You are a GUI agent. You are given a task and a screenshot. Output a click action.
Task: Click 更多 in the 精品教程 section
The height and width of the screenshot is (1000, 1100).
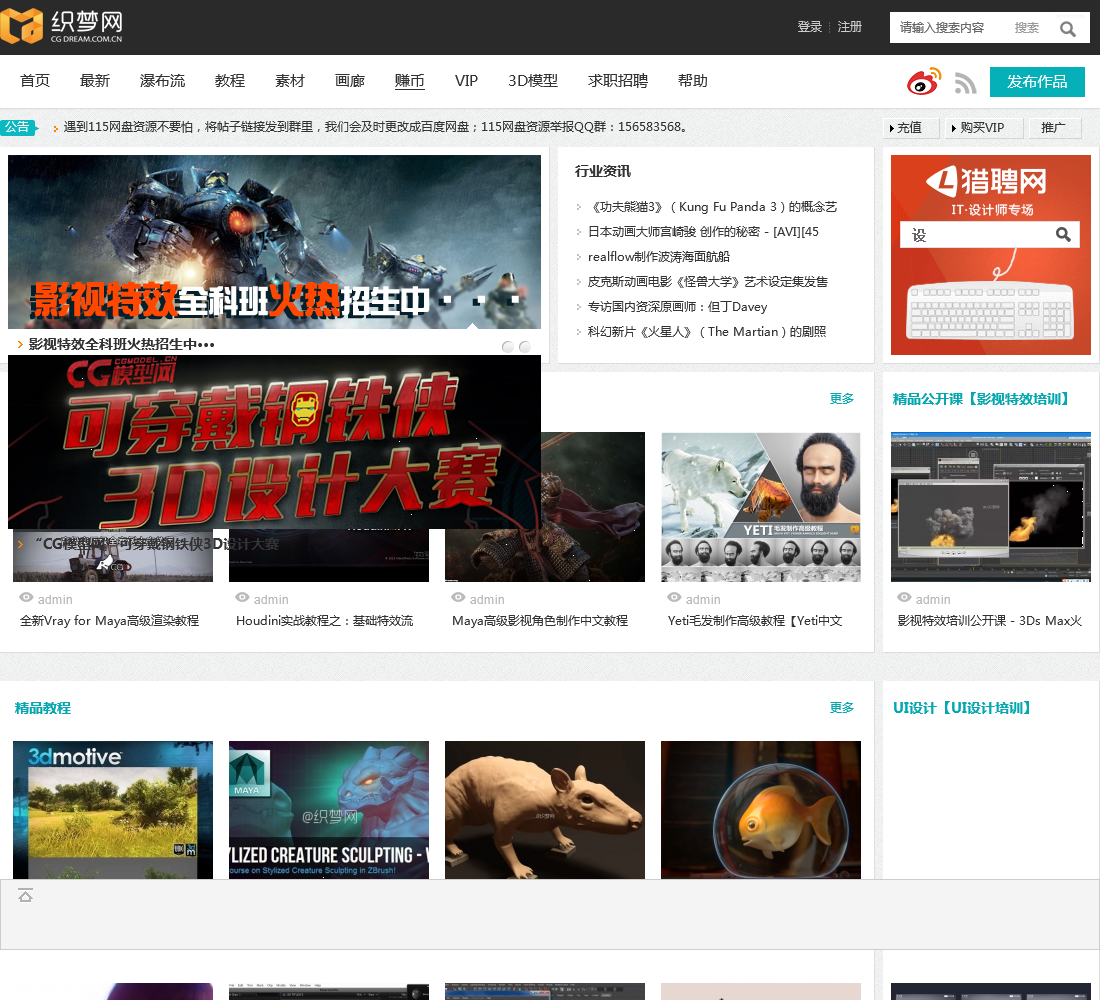(842, 707)
